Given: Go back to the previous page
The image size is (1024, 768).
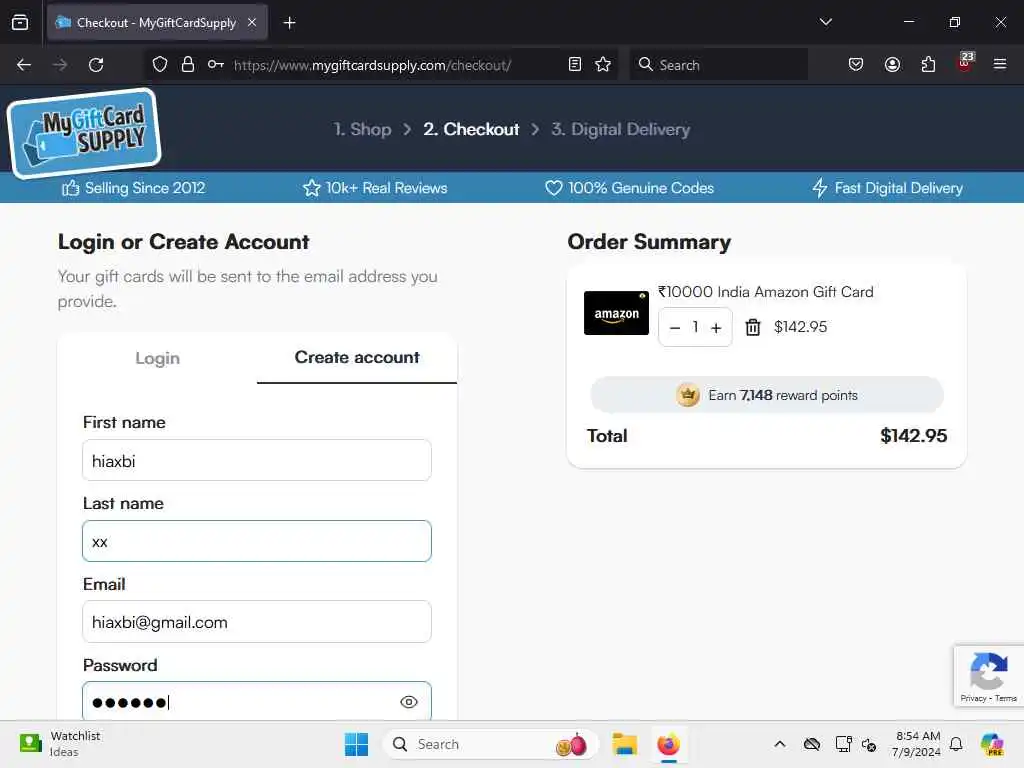Looking at the screenshot, I should [x=24, y=65].
